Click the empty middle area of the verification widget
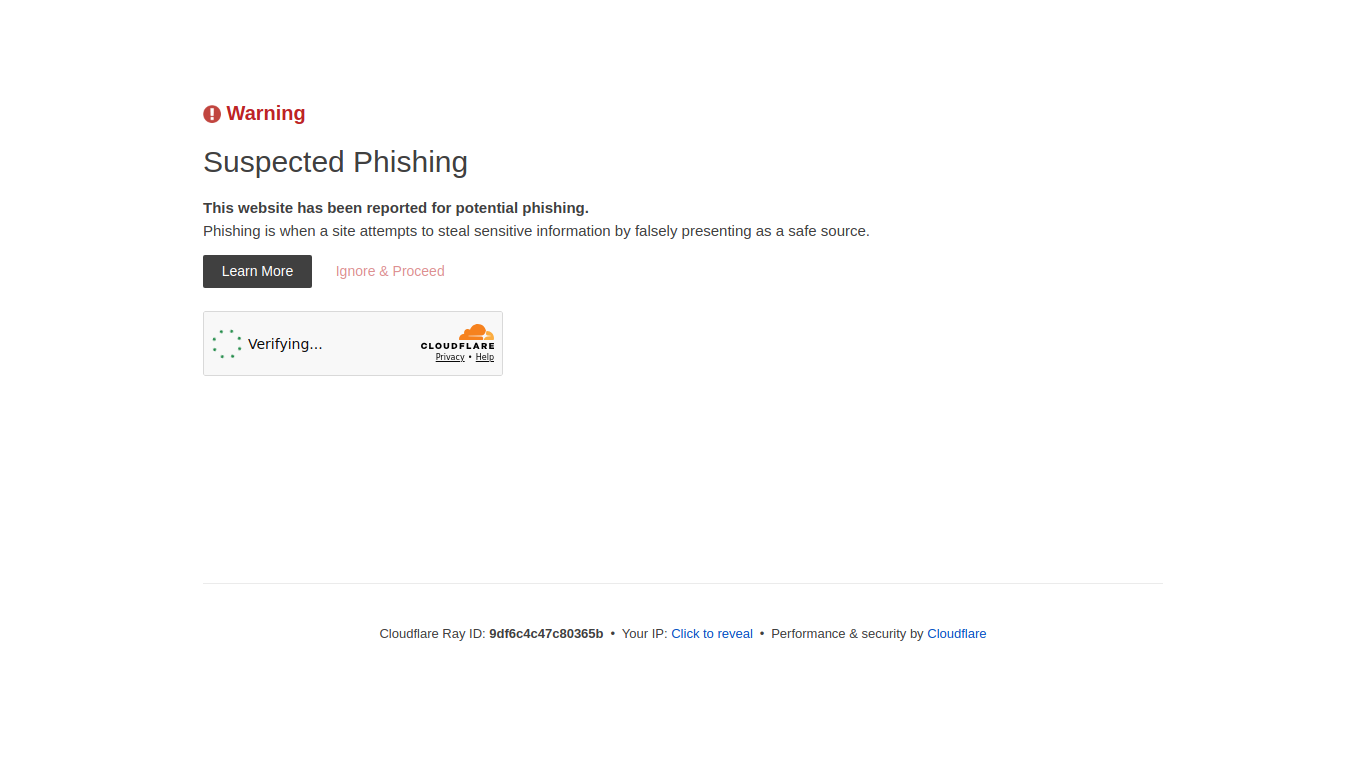 click(370, 344)
